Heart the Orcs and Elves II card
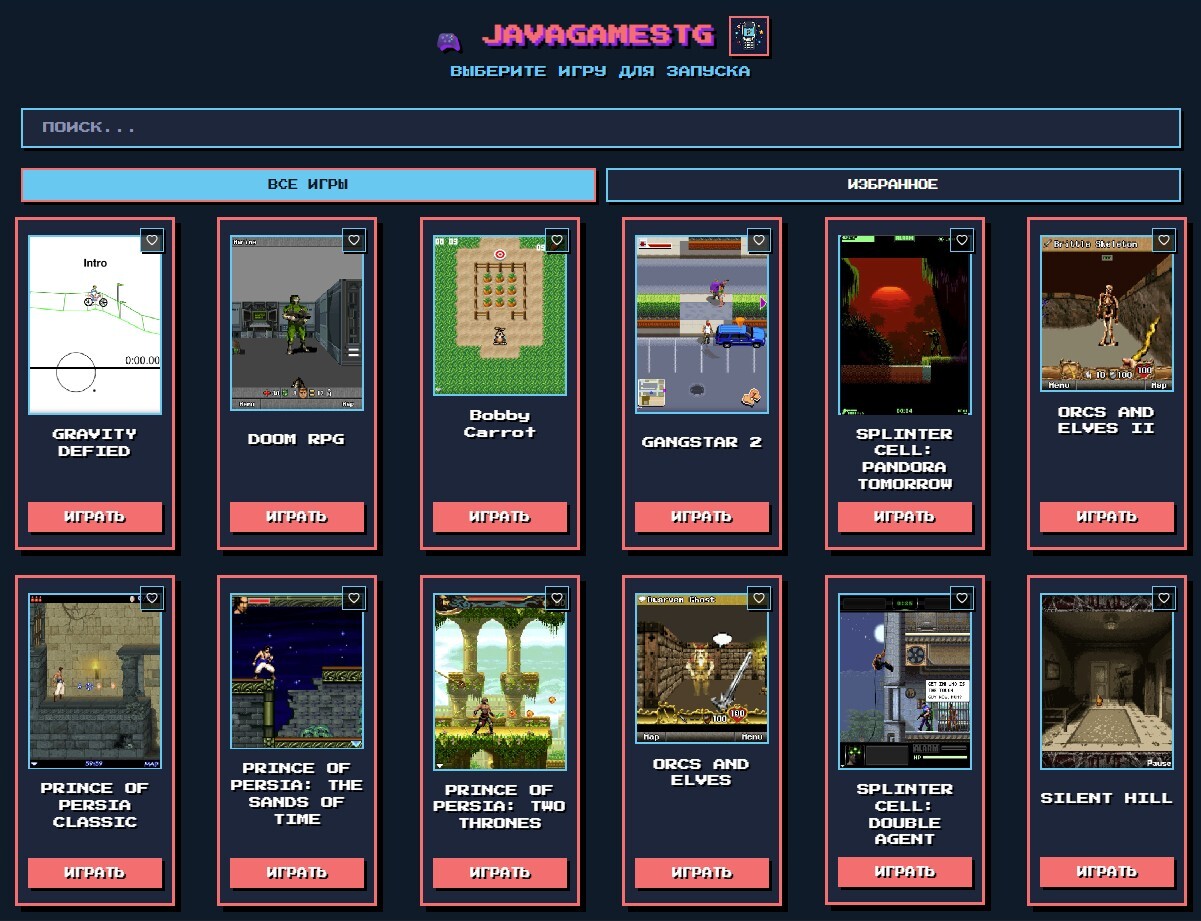 point(1163,240)
